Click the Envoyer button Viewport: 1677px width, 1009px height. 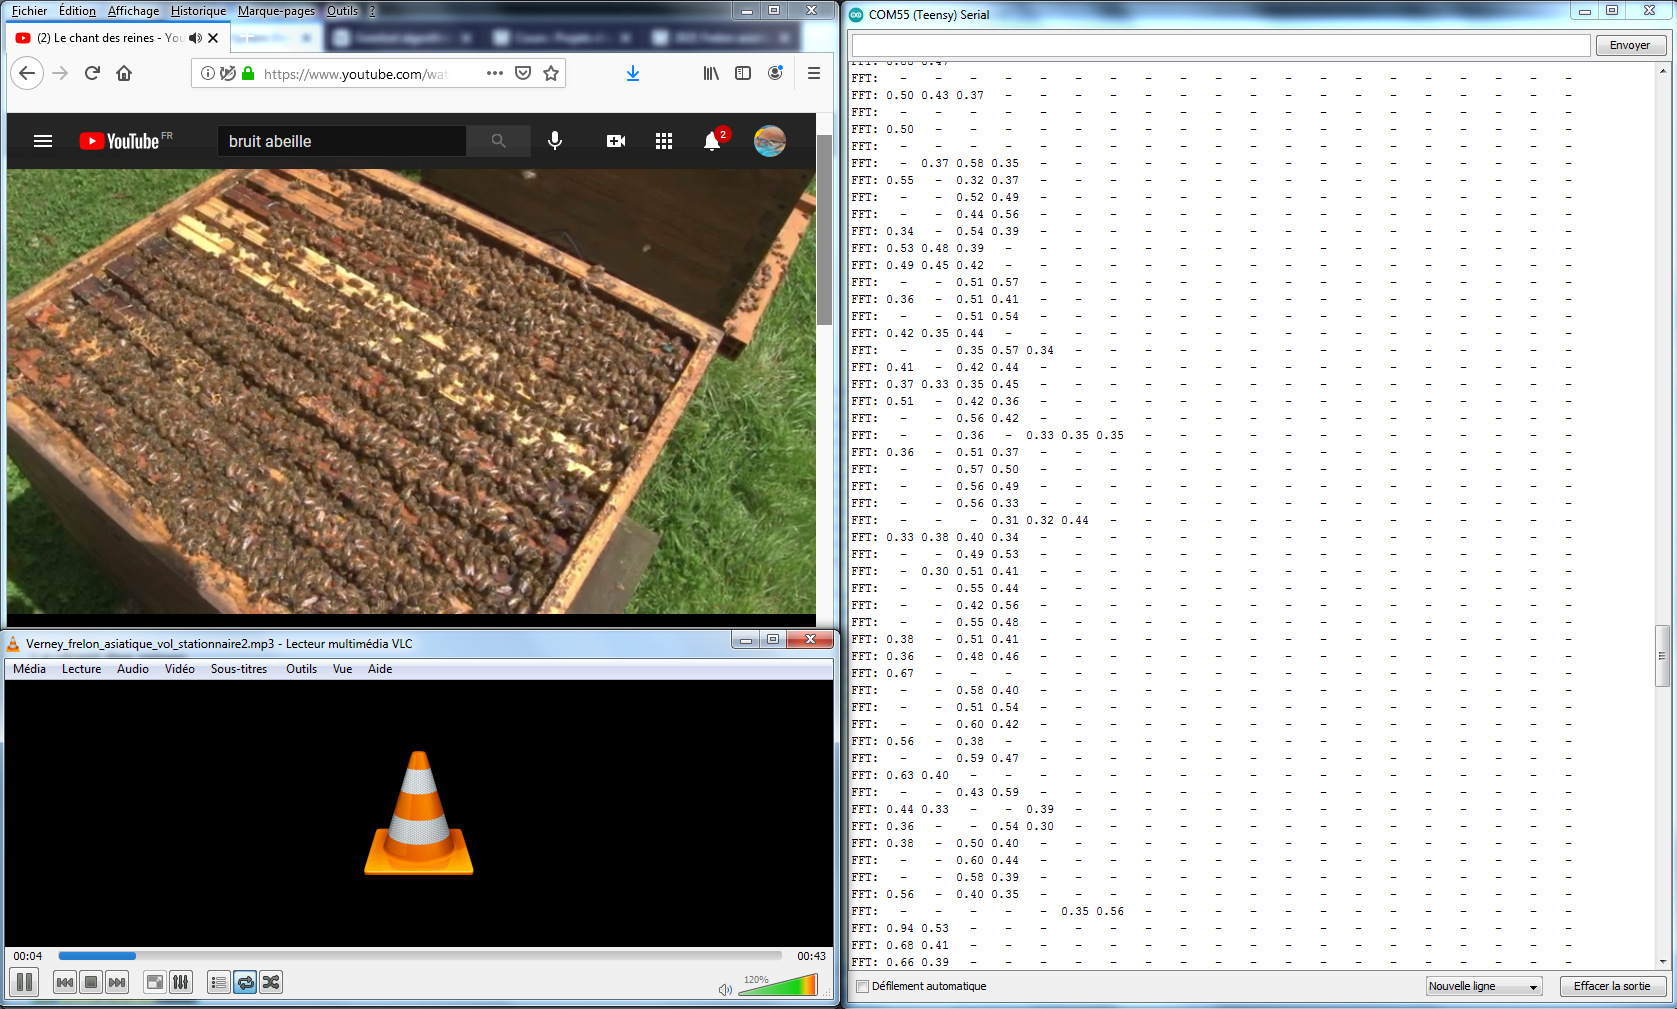click(1629, 45)
